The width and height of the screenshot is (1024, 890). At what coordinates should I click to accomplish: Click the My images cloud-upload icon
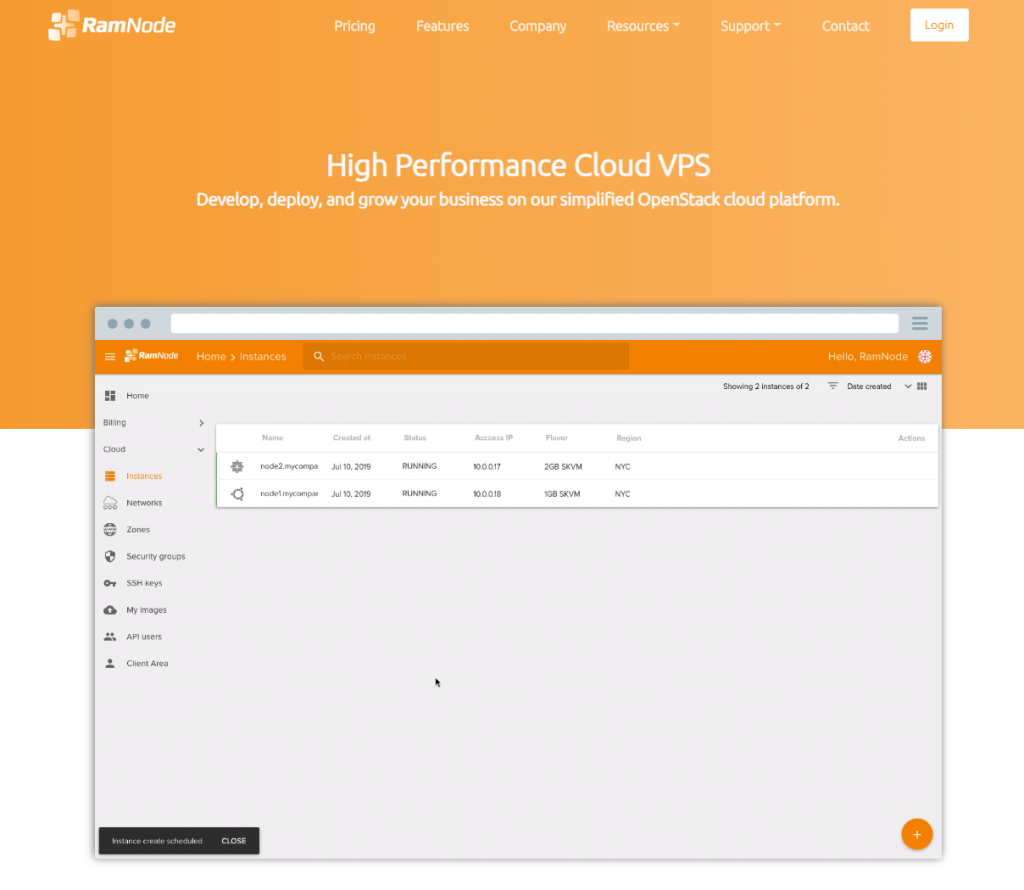pyautogui.click(x=110, y=610)
